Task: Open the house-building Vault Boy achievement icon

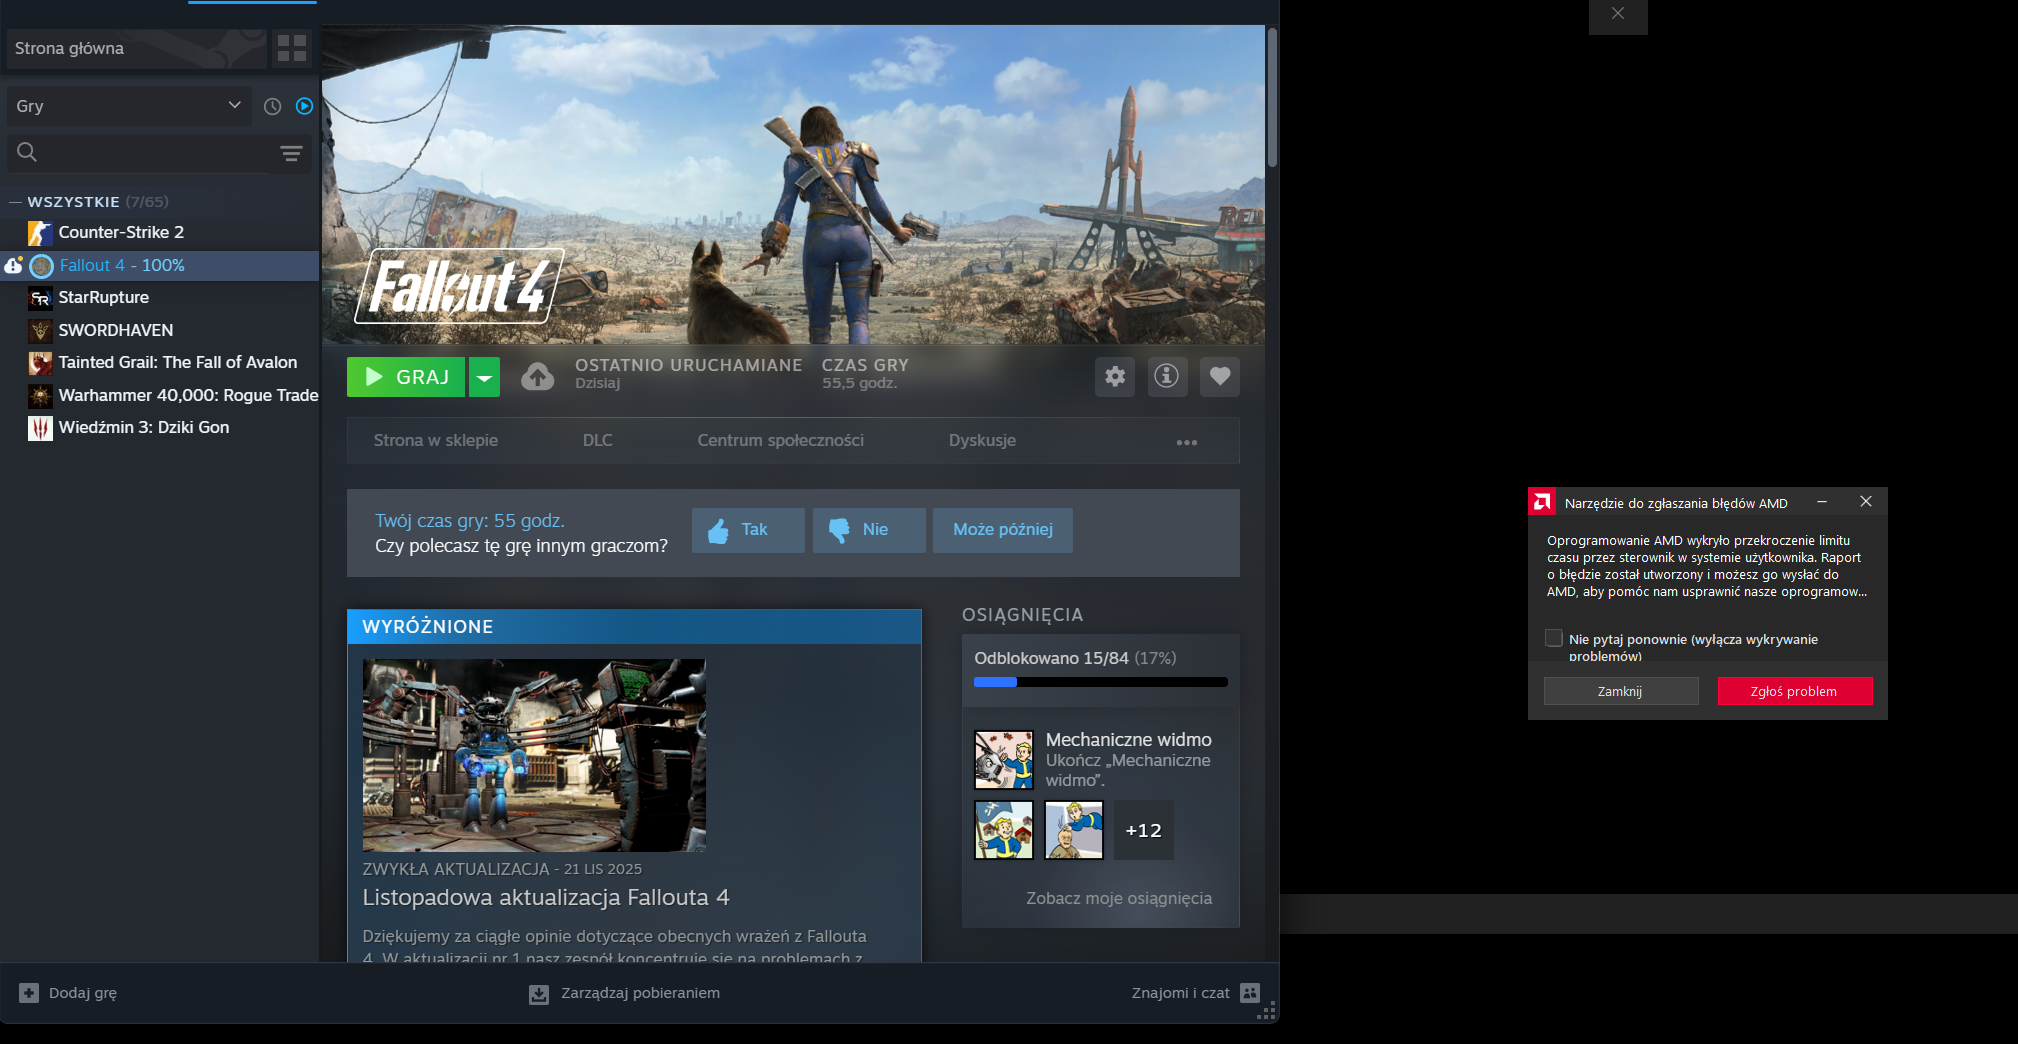Action: point(1004,830)
